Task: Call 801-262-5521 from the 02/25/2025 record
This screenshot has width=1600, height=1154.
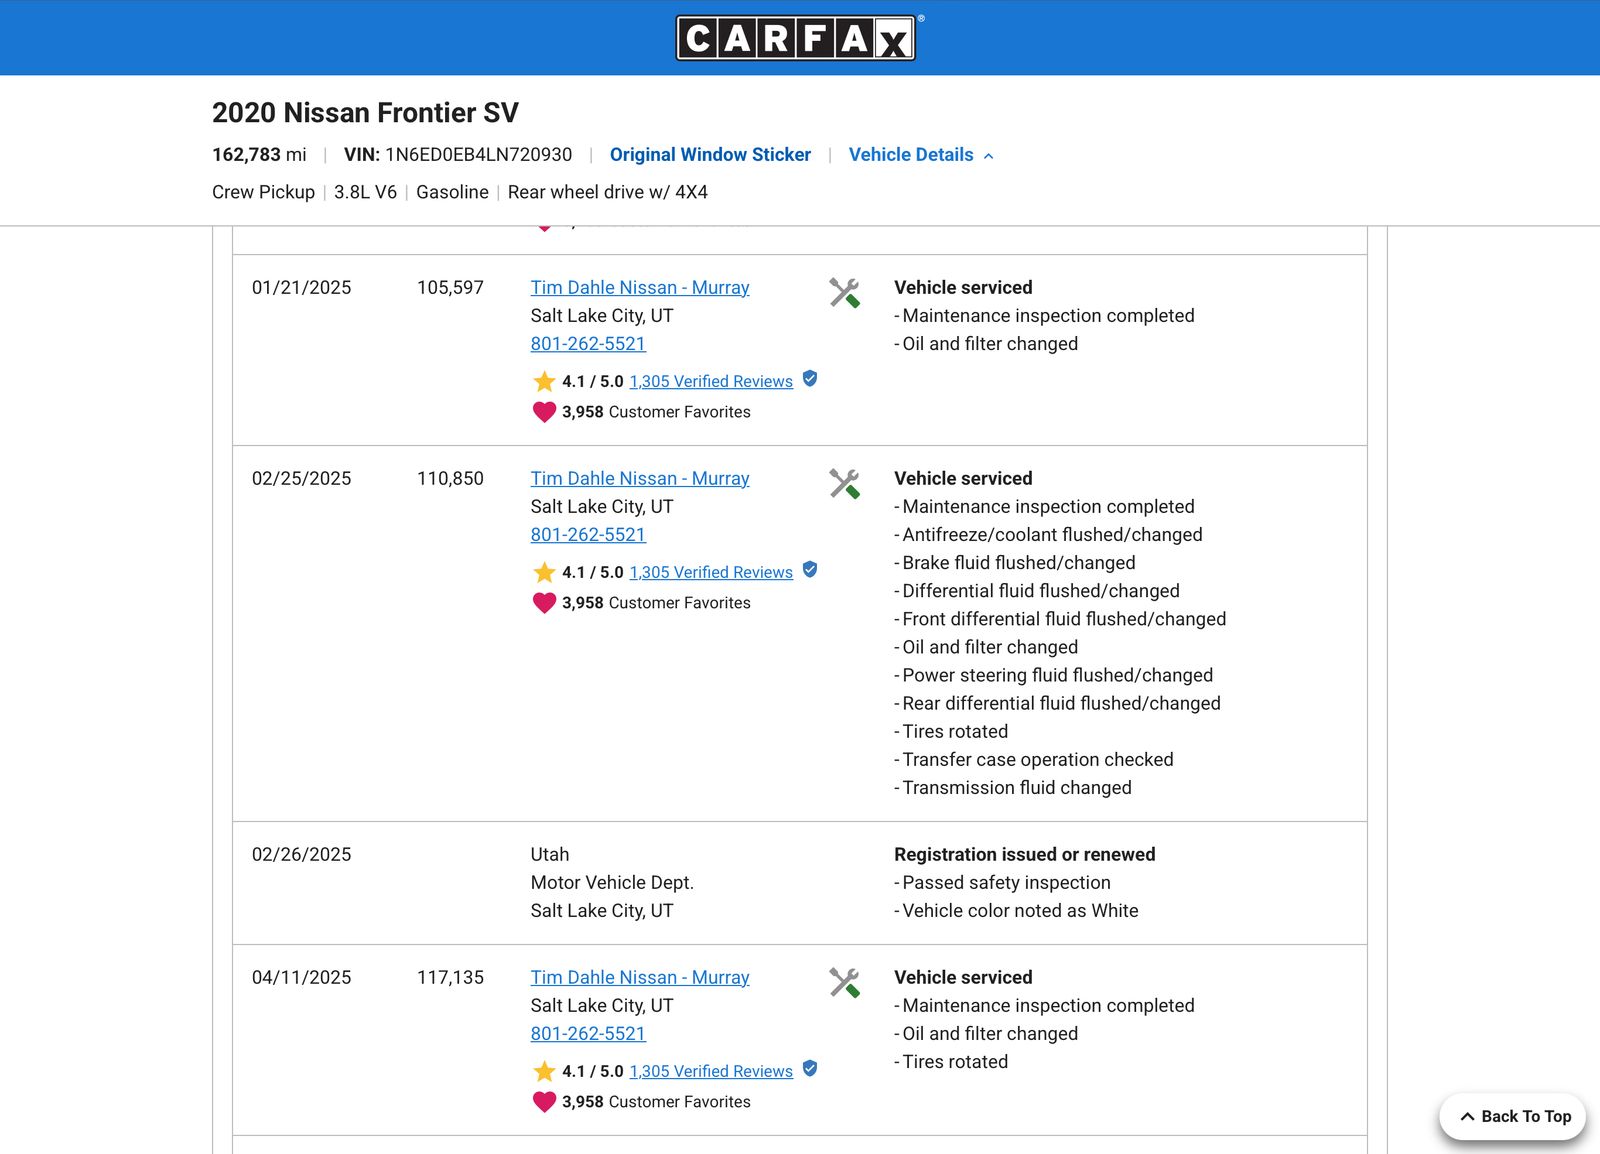Action: click(x=588, y=535)
